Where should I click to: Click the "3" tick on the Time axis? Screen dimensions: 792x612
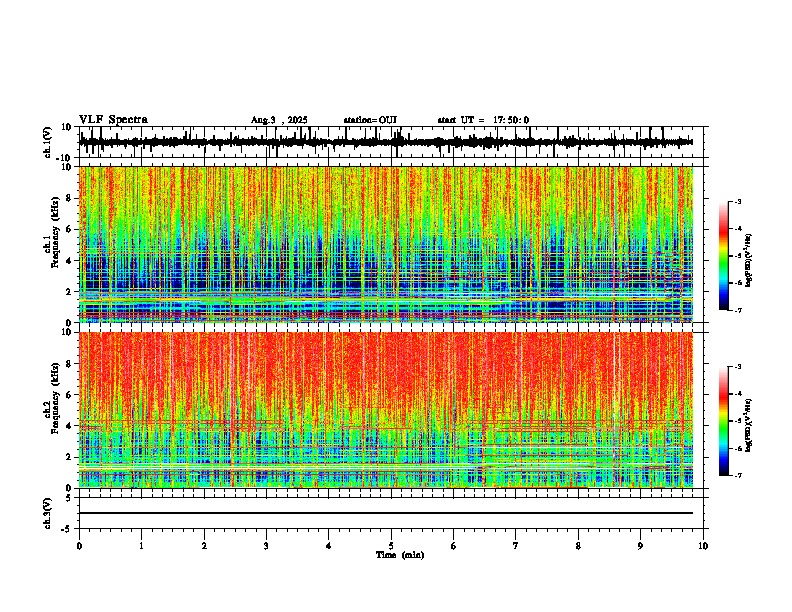point(266,546)
